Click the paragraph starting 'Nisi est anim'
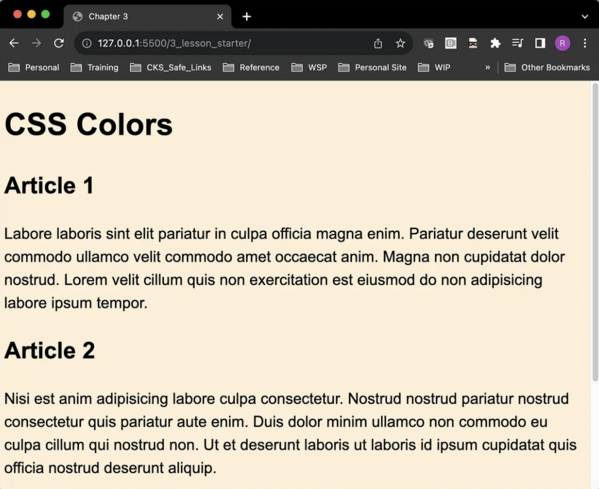This screenshot has height=489, width=599. tap(290, 433)
